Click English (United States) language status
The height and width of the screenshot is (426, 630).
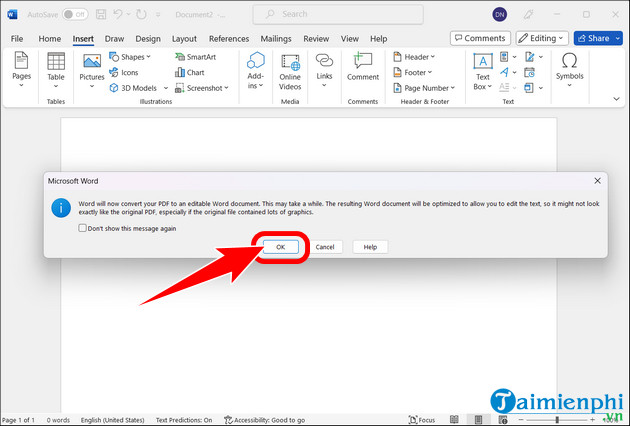coord(112,420)
